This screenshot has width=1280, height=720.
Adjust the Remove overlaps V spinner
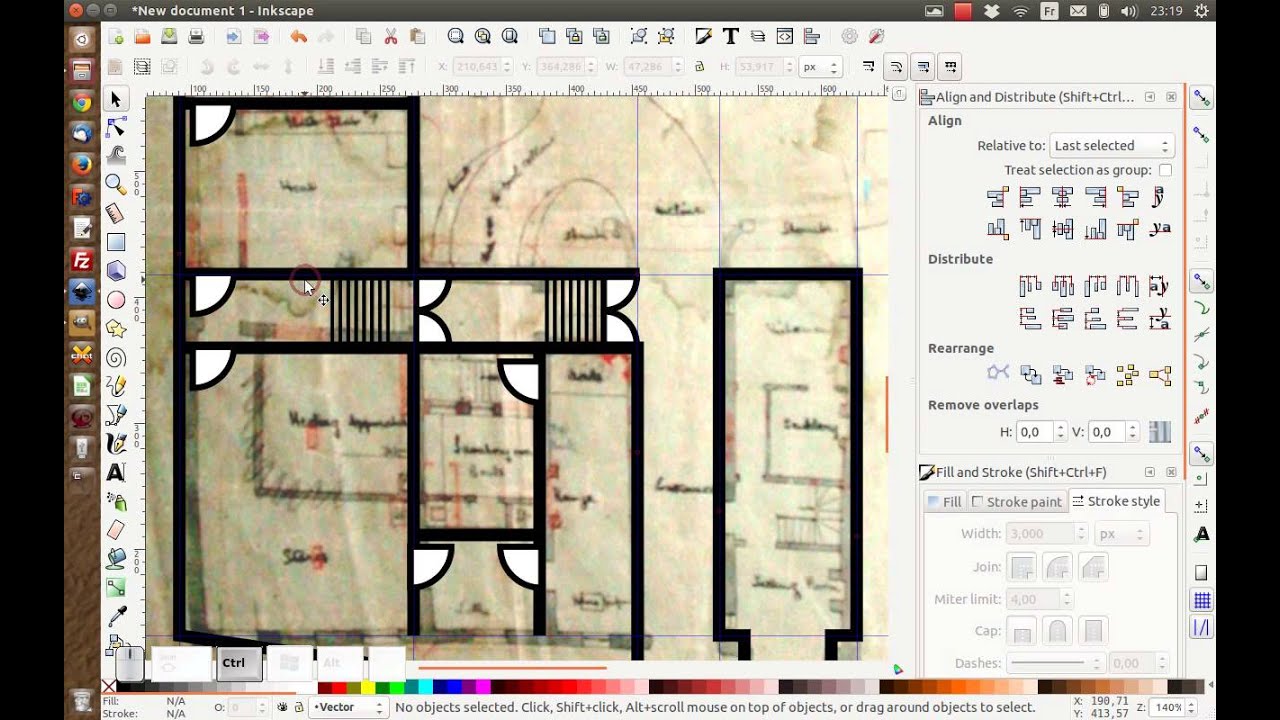1132,432
